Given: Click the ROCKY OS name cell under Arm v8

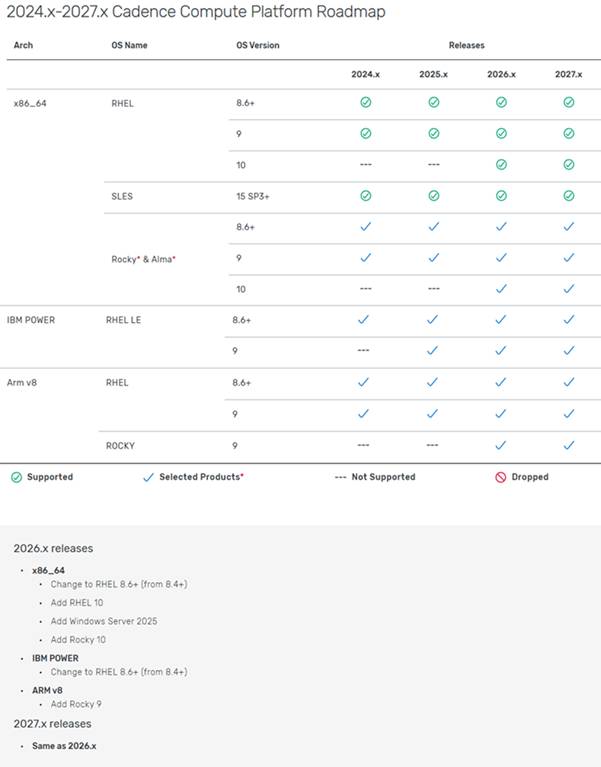Looking at the screenshot, I should click(x=120, y=446).
